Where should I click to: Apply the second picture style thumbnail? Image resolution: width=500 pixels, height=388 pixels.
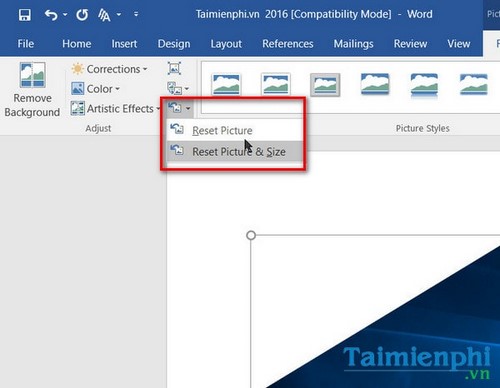click(x=275, y=84)
